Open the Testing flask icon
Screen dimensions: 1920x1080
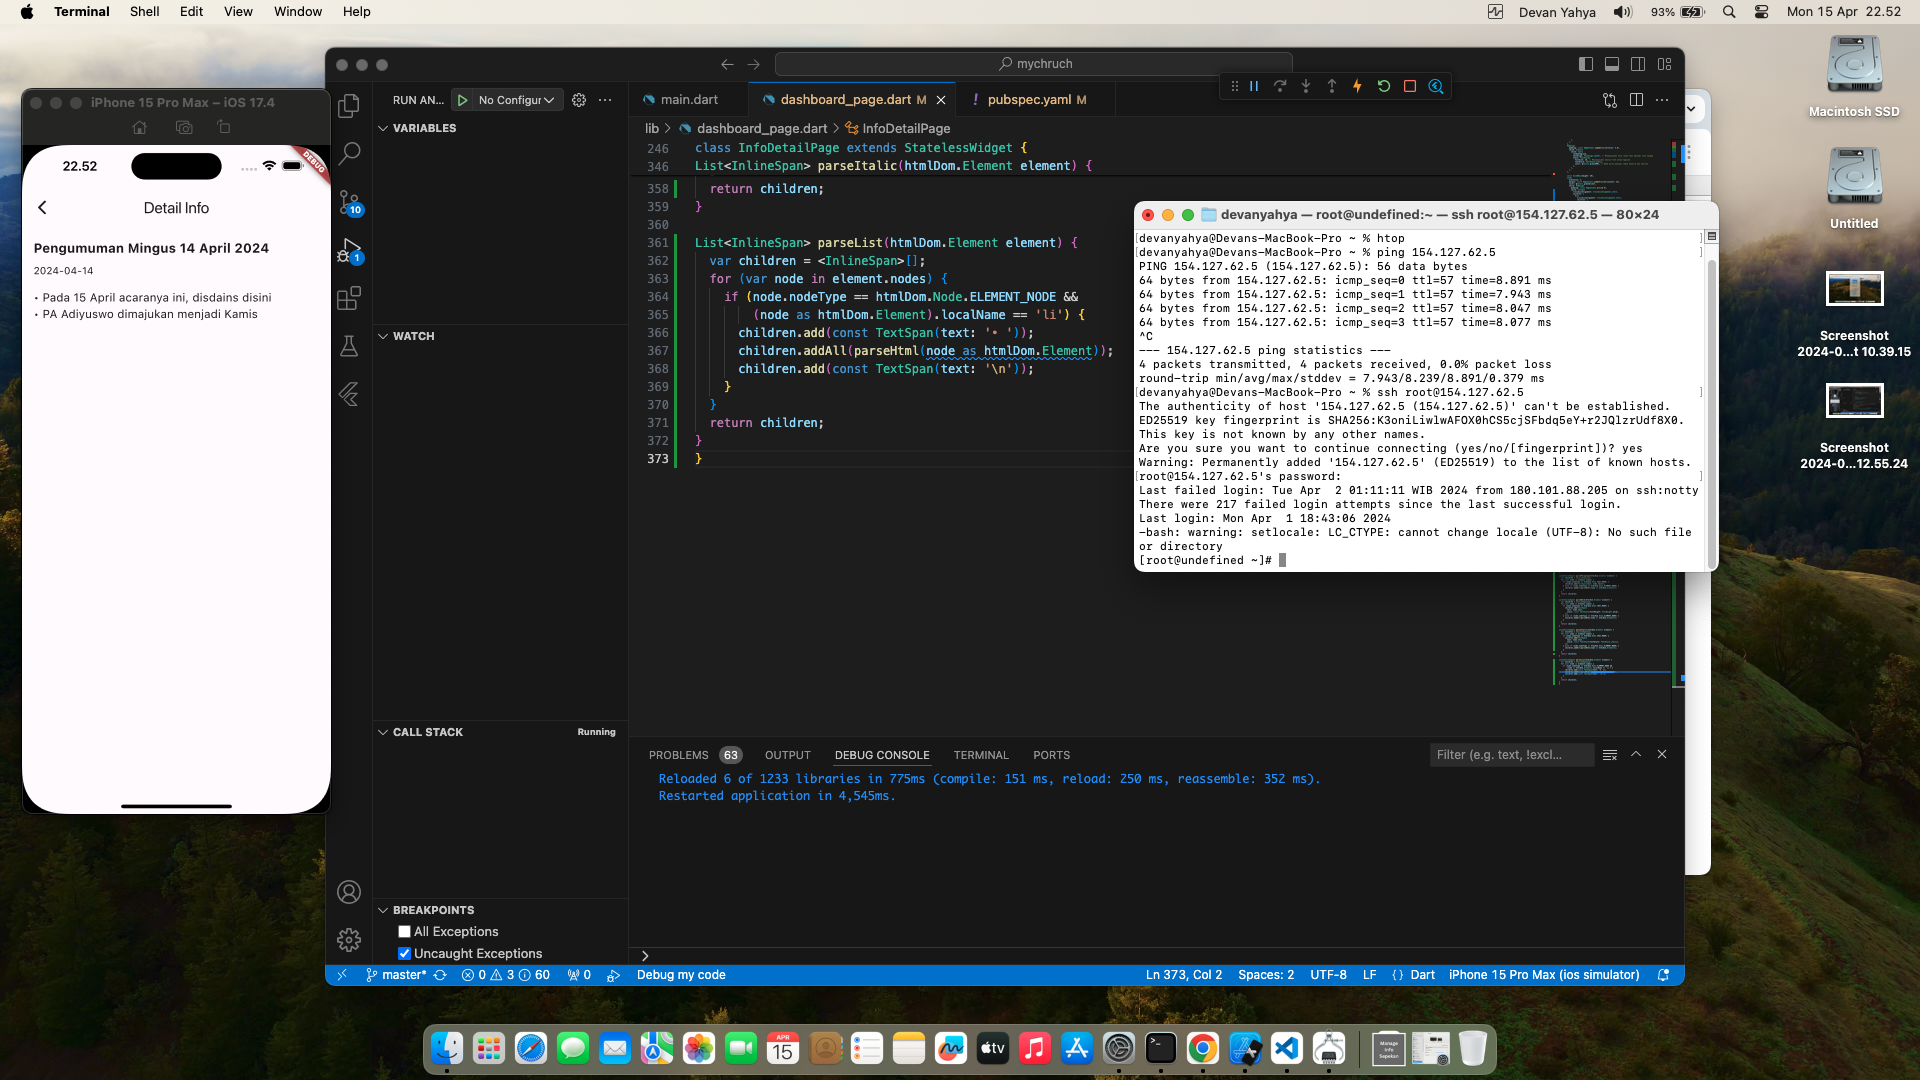point(349,346)
